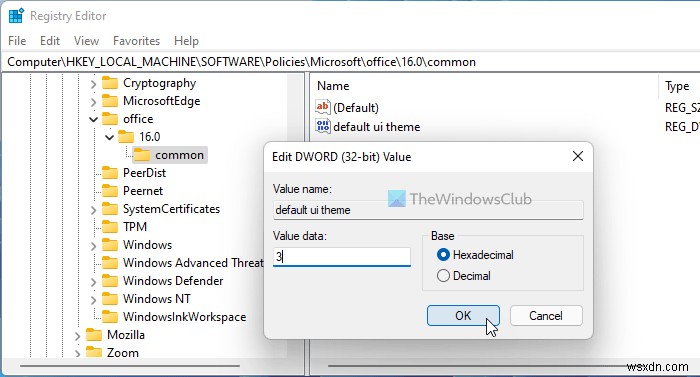Expand the Windows key

coord(93,246)
